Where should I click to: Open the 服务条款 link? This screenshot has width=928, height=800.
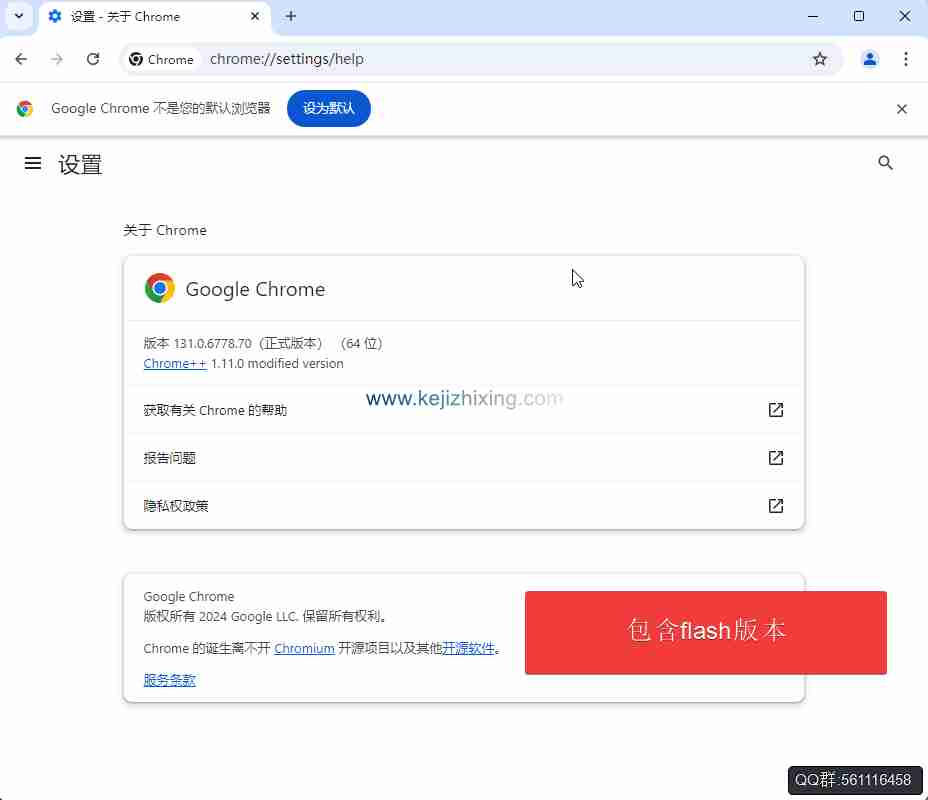169,680
